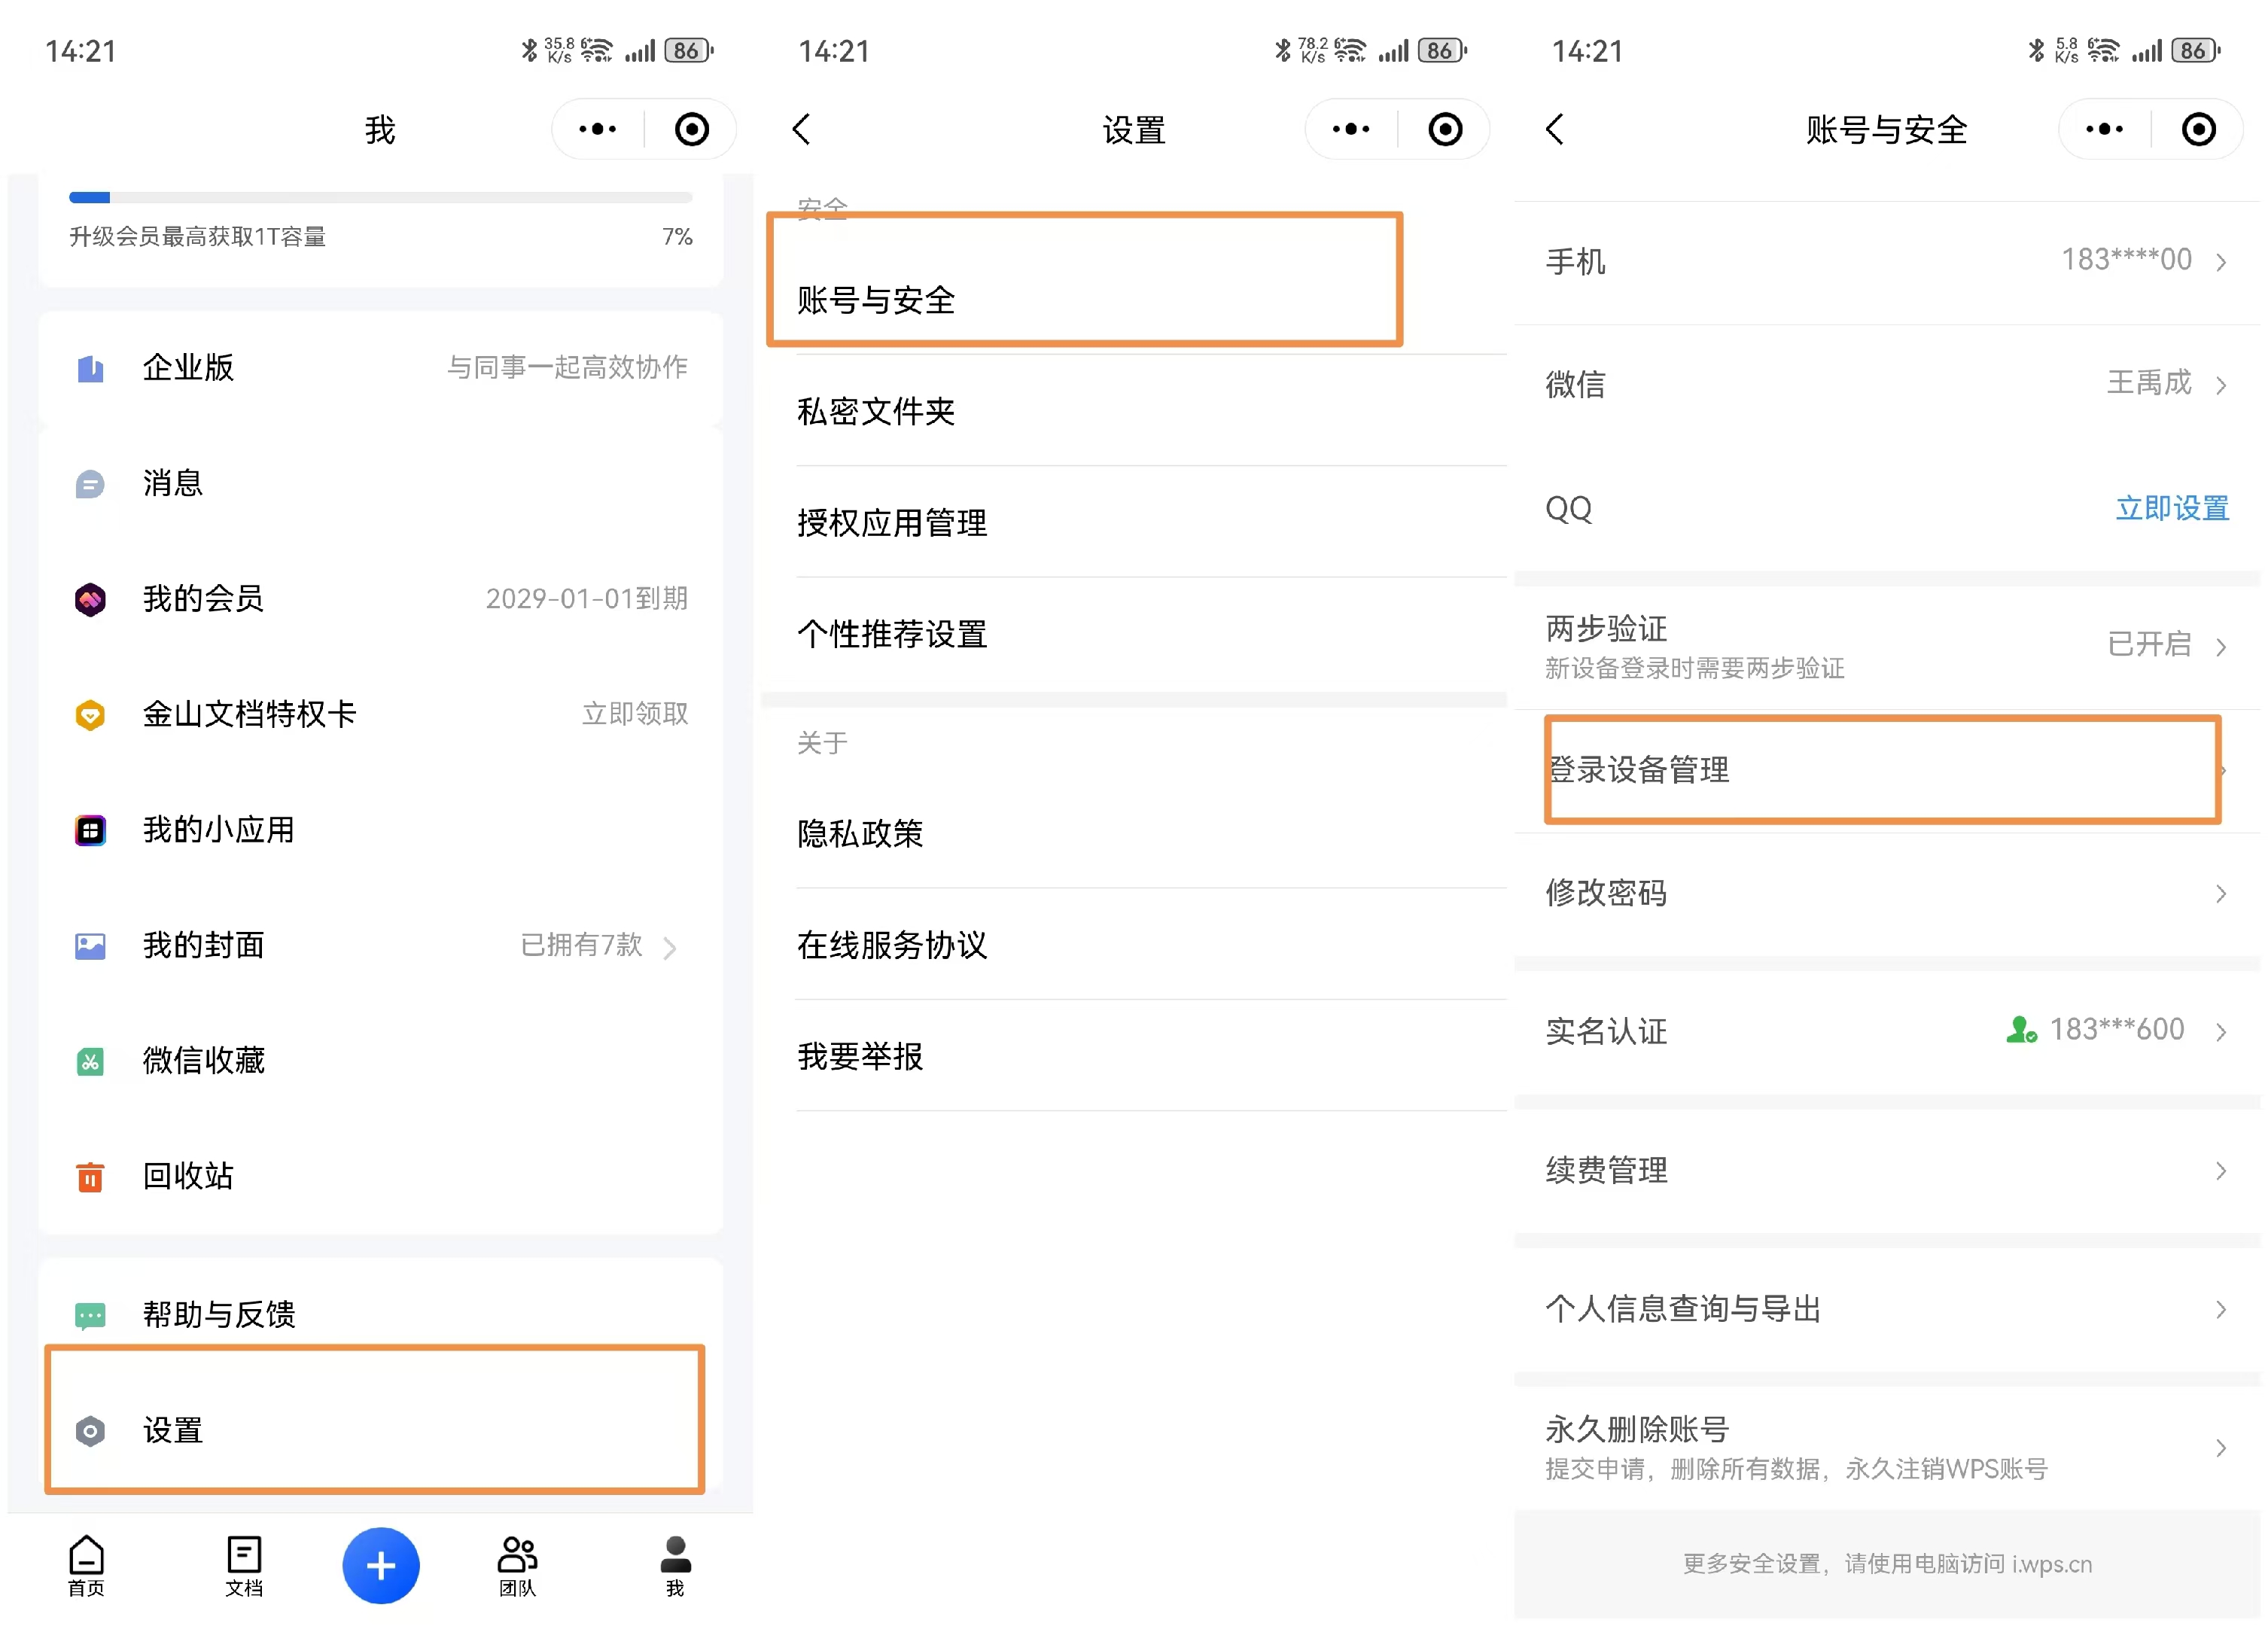Image resolution: width=2268 pixels, height=1626 pixels.
Task: Tap 更多安全设置 i.wps.cn footer note
Action: pyautogui.click(x=1887, y=1564)
